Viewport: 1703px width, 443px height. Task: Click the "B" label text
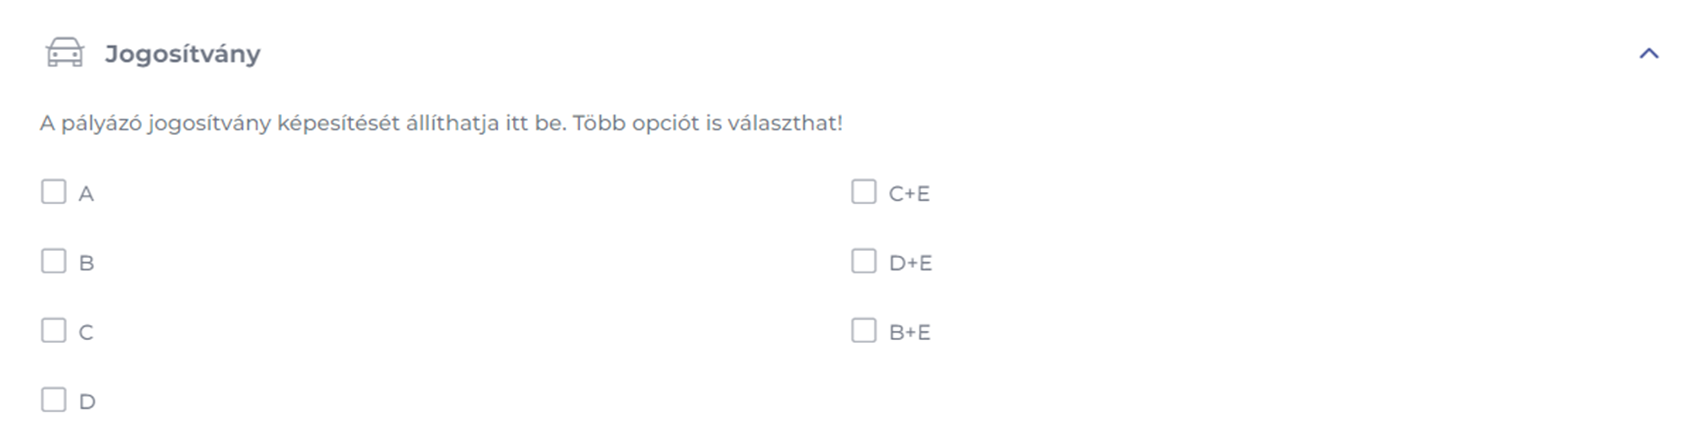coord(86,263)
